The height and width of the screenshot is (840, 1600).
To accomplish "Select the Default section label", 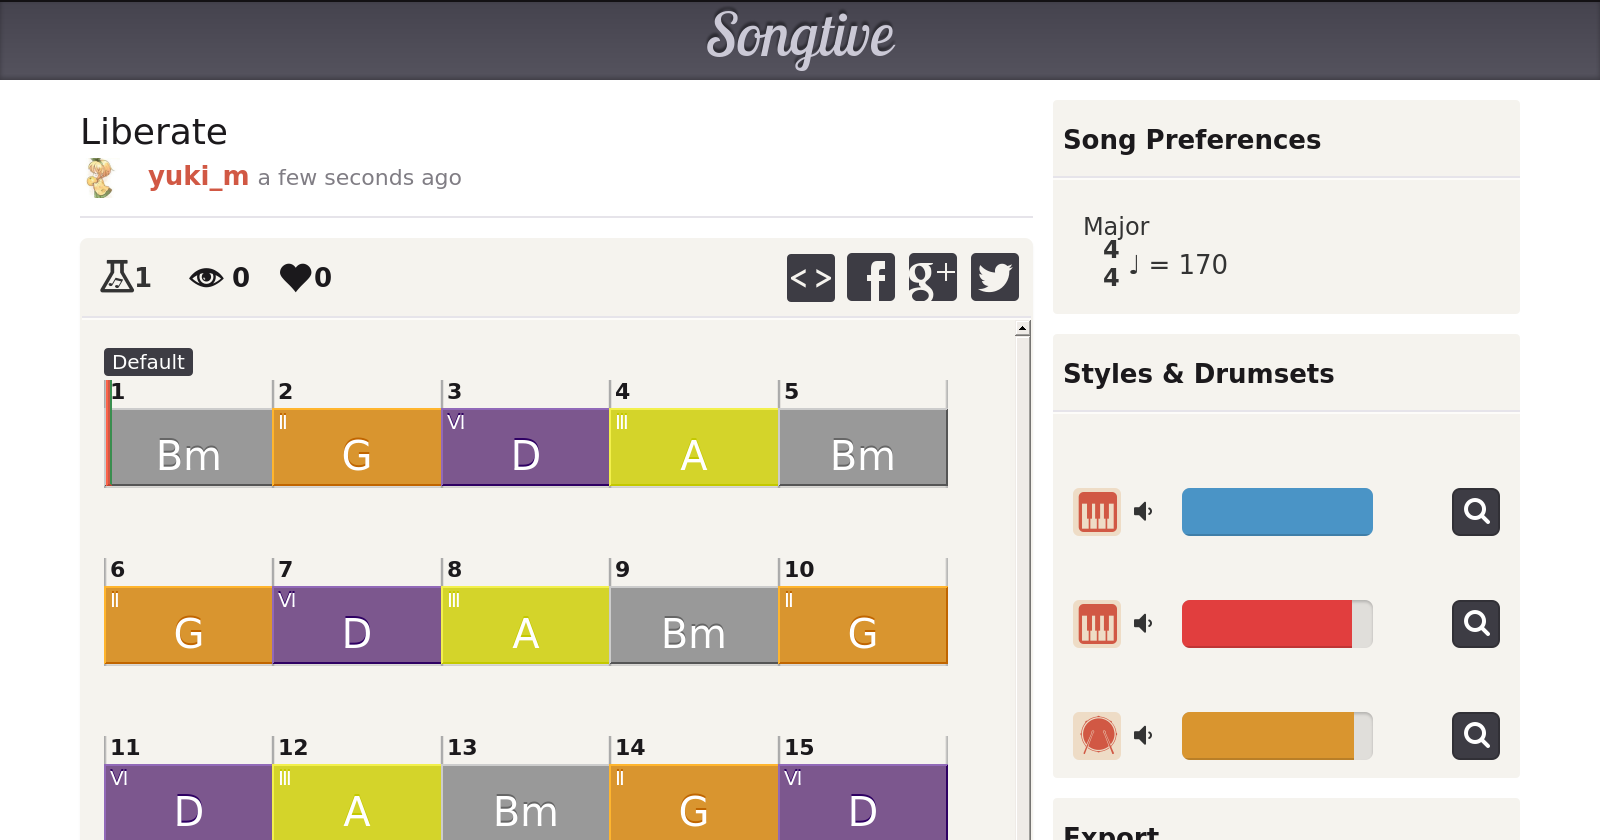I will point(148,362).
